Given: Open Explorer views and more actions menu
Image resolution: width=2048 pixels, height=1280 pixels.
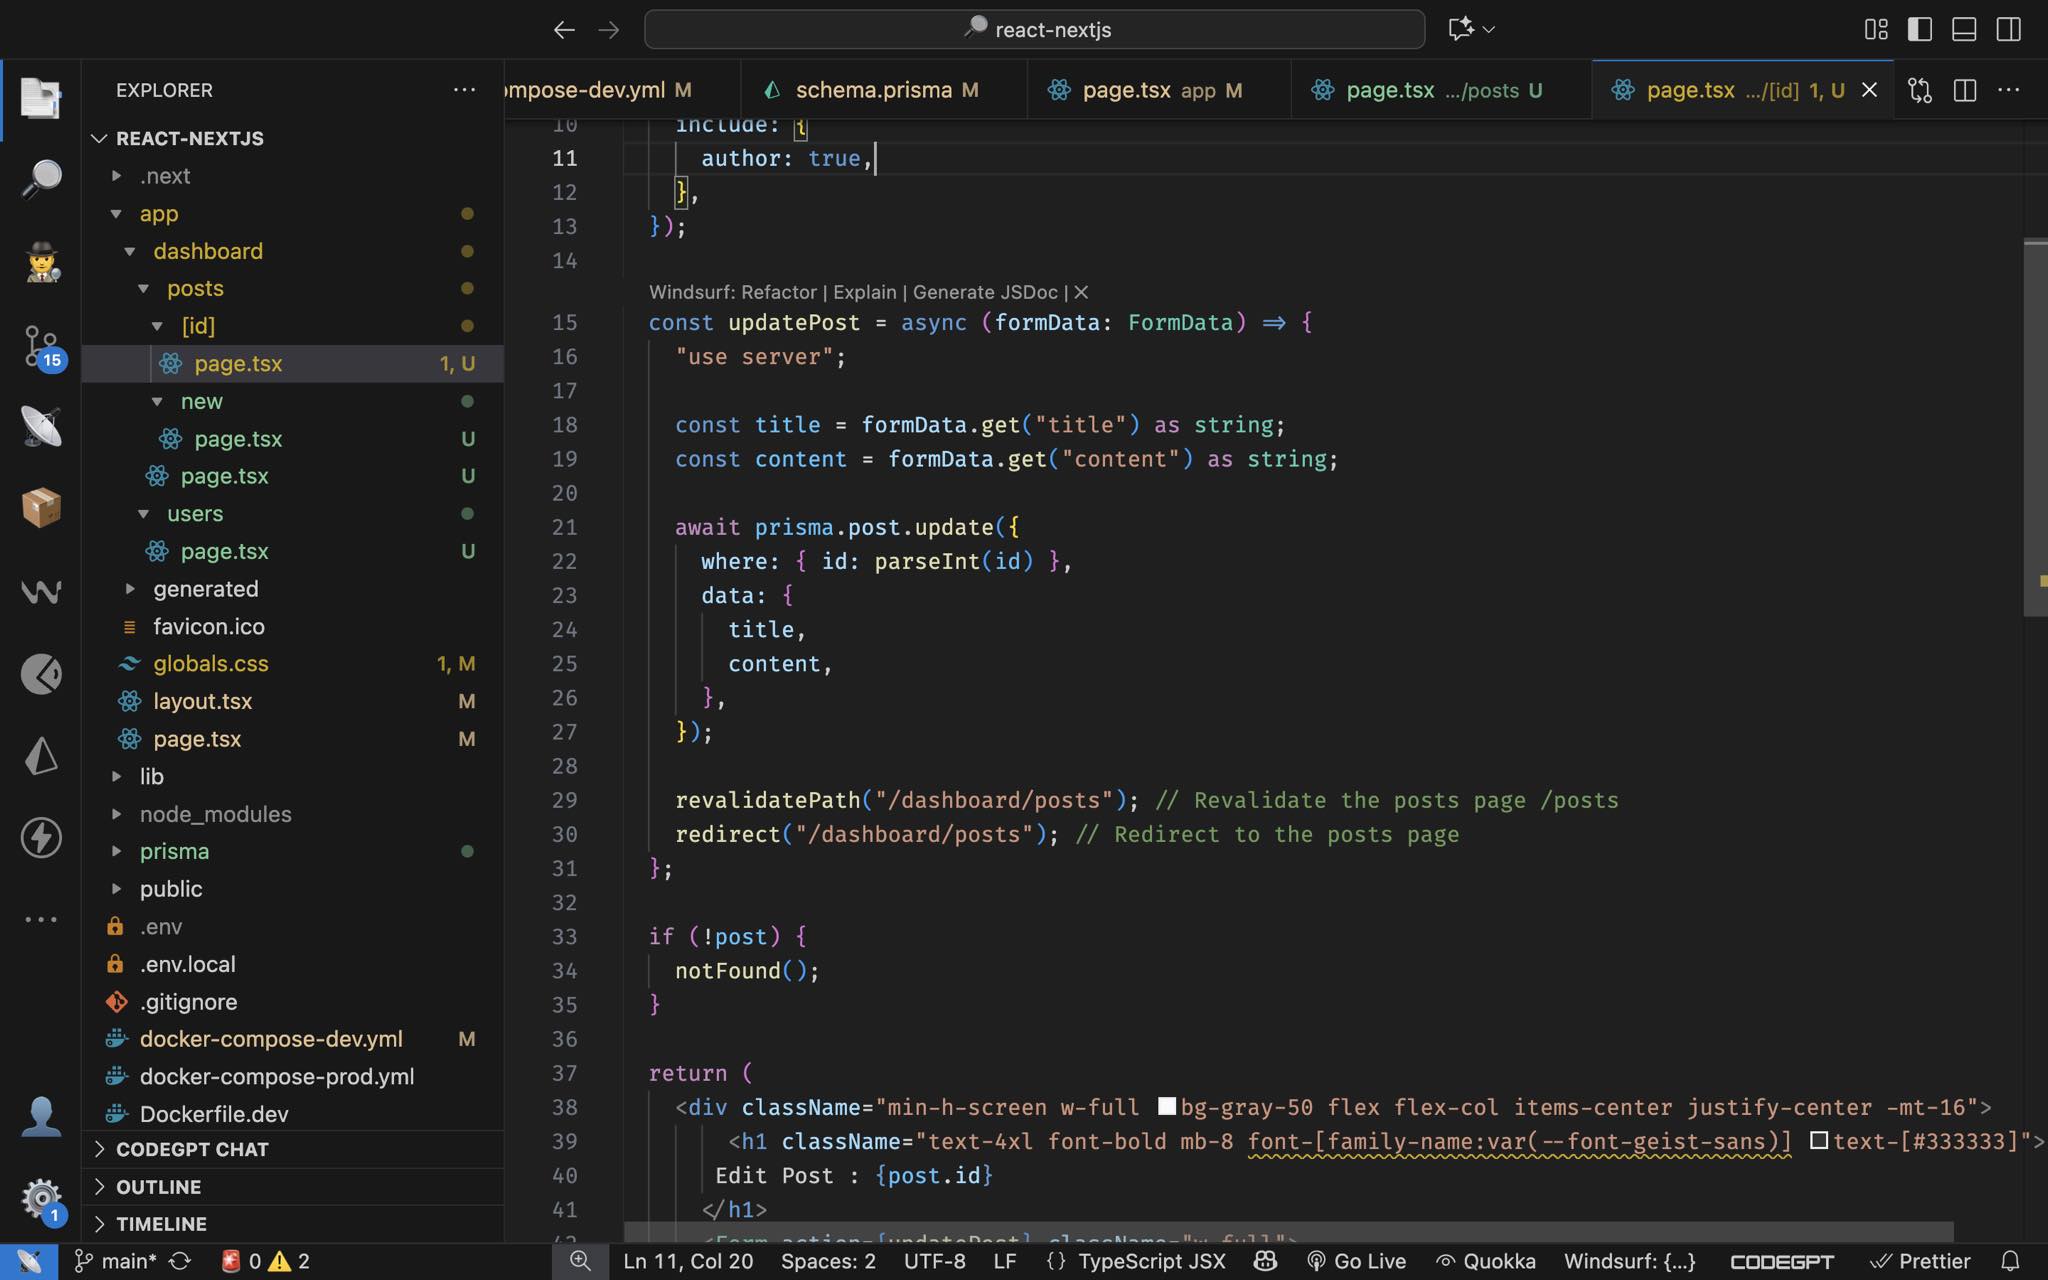Looking at the screenshot, I should (464, 90).
